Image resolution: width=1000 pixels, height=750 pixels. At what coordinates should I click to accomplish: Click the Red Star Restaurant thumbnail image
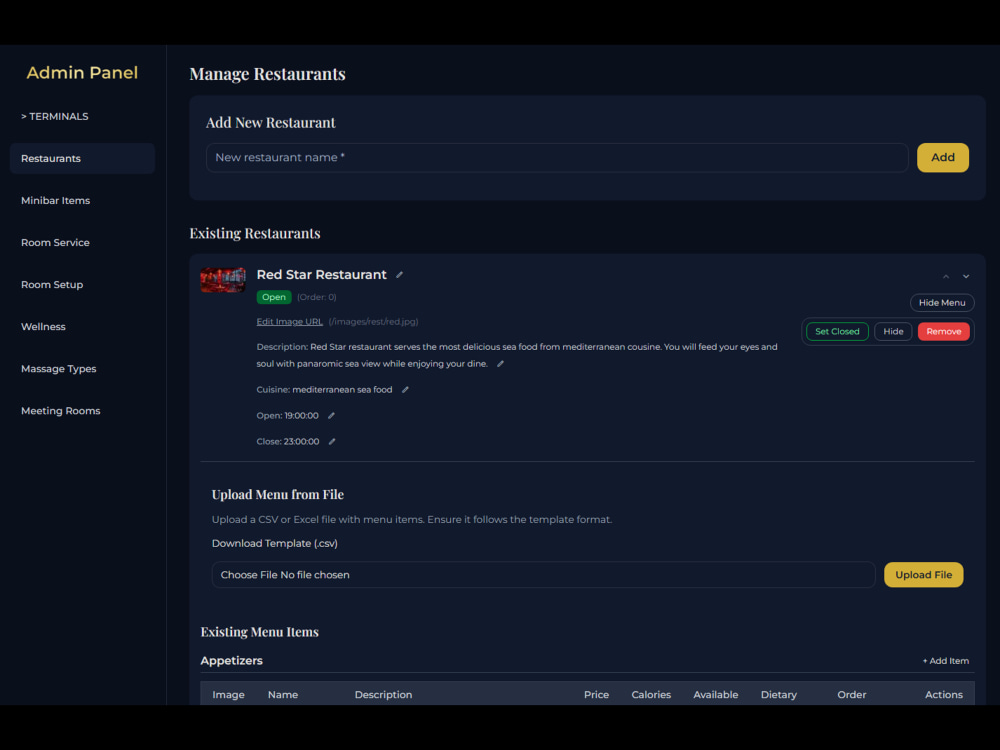pos(223,279)
